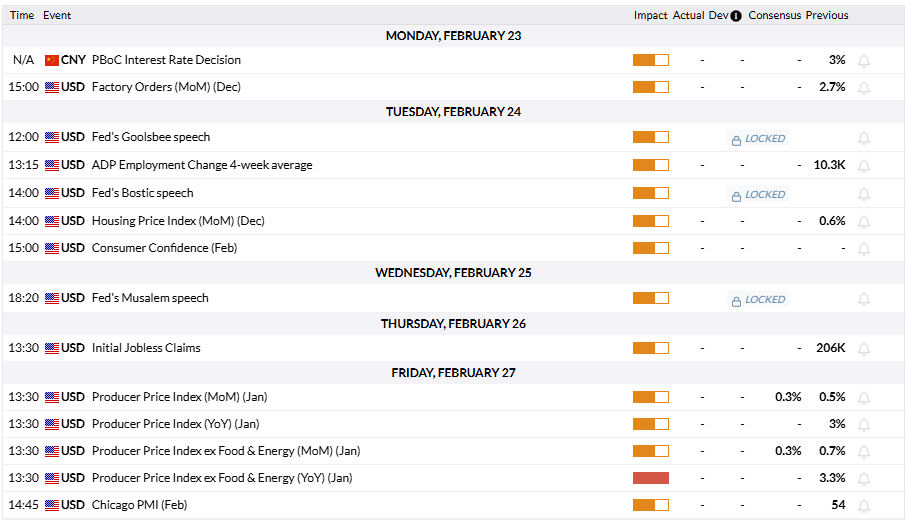The height and width of the screenshot is (520, 907).
Task: Set alert bell for Factory Orders (MoM)
Action: pyautogui.click(x=864, y=88)
